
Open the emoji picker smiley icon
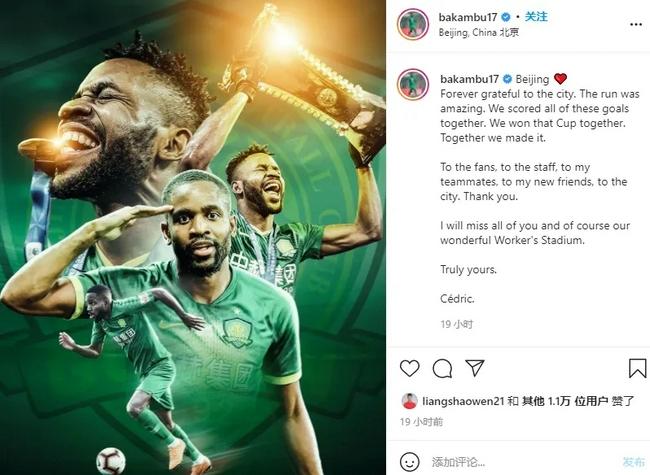click(410, 462)
